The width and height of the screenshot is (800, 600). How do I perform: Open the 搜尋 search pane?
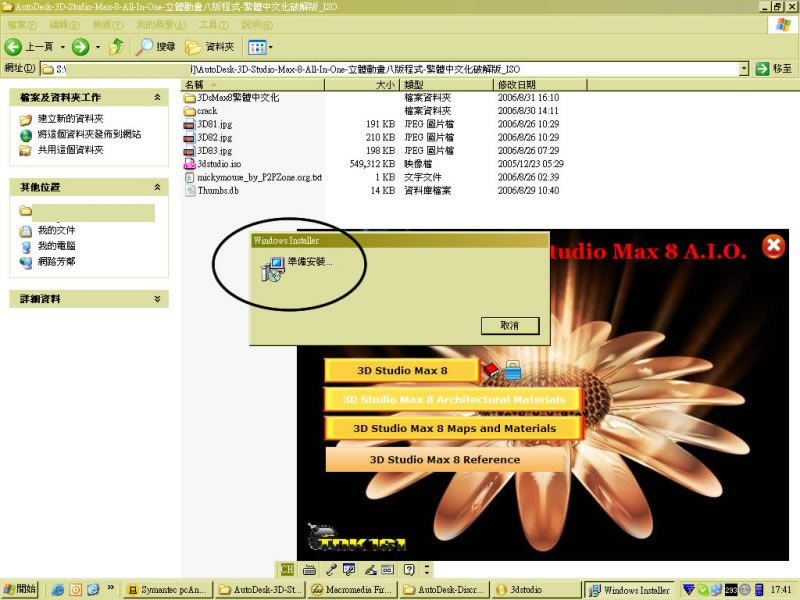click(156, 47)
